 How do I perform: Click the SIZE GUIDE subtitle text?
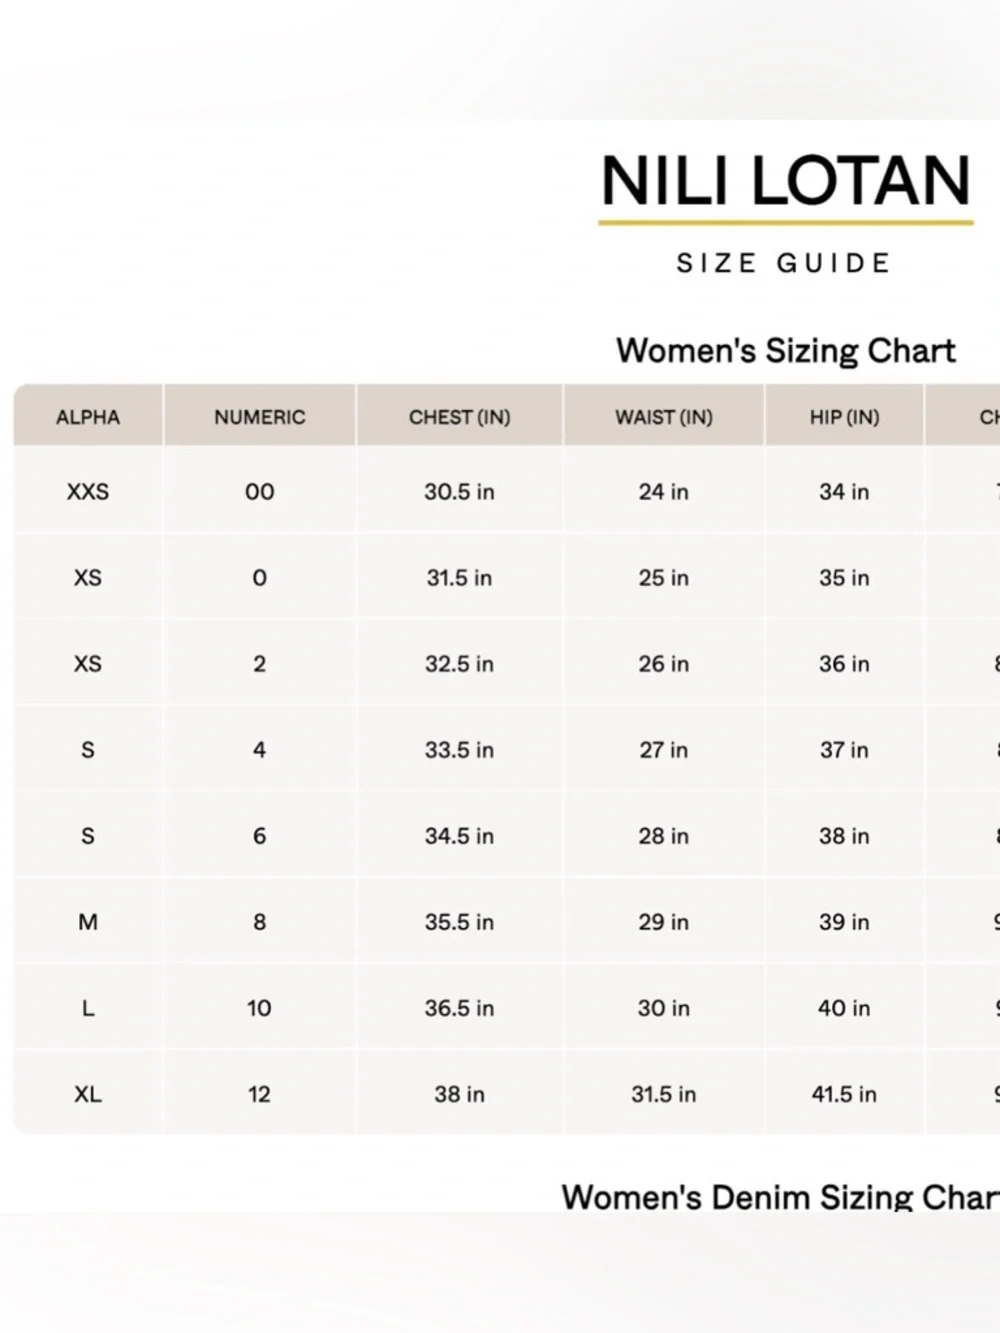(784, 263)
